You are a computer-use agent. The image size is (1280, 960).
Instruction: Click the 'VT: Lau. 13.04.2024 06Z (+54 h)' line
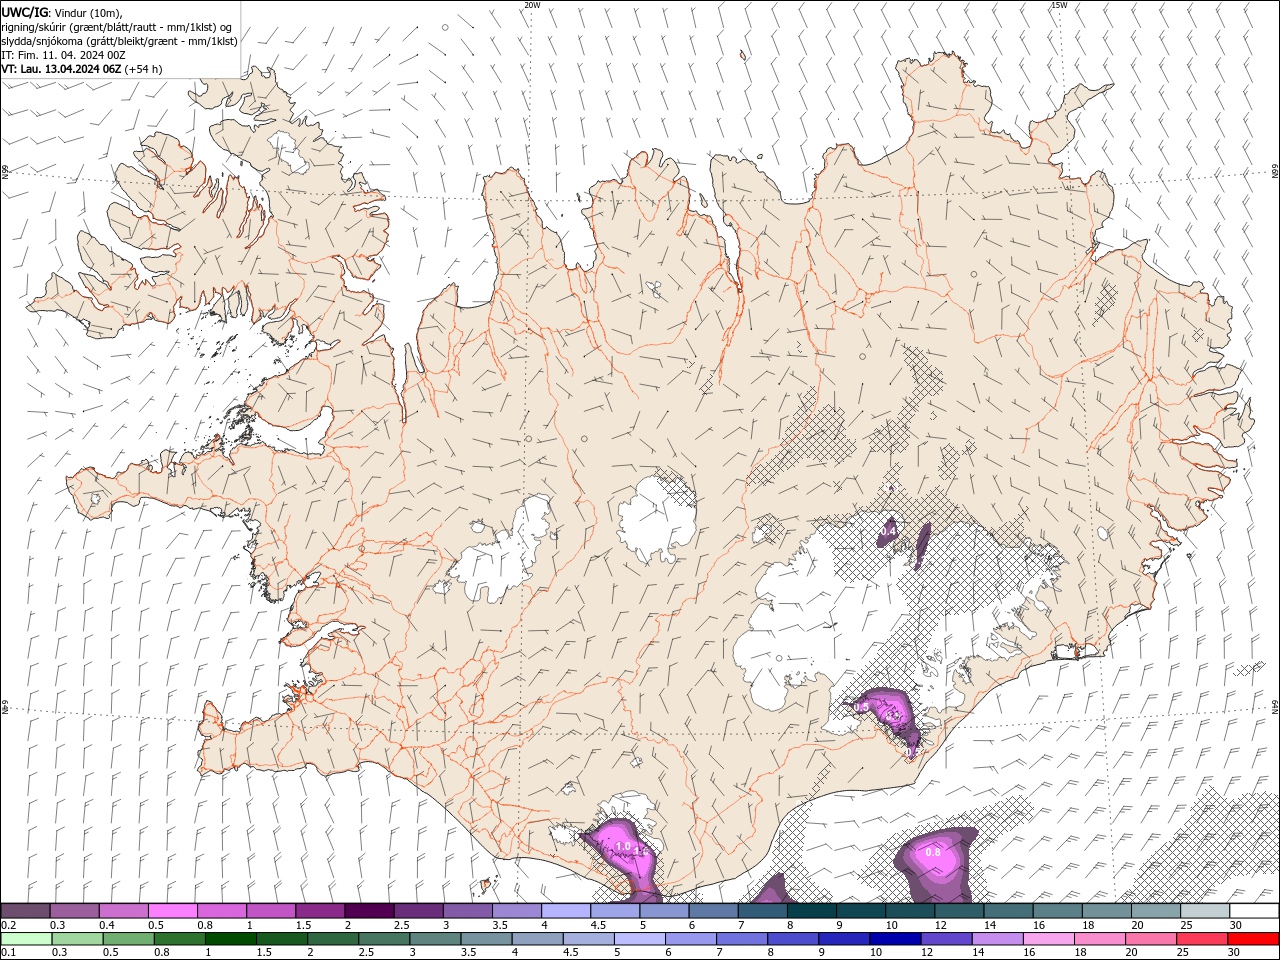pyautogui.click(x=82, y=69)
